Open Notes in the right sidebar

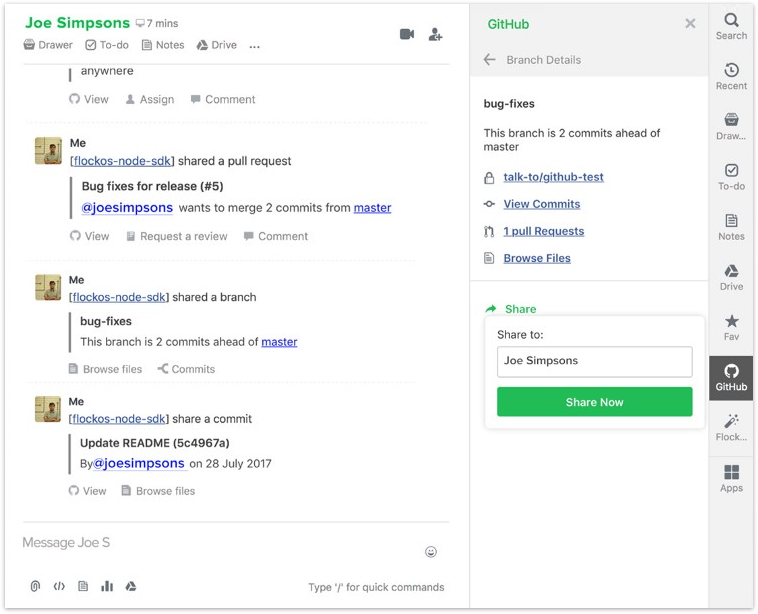(731, 228)
